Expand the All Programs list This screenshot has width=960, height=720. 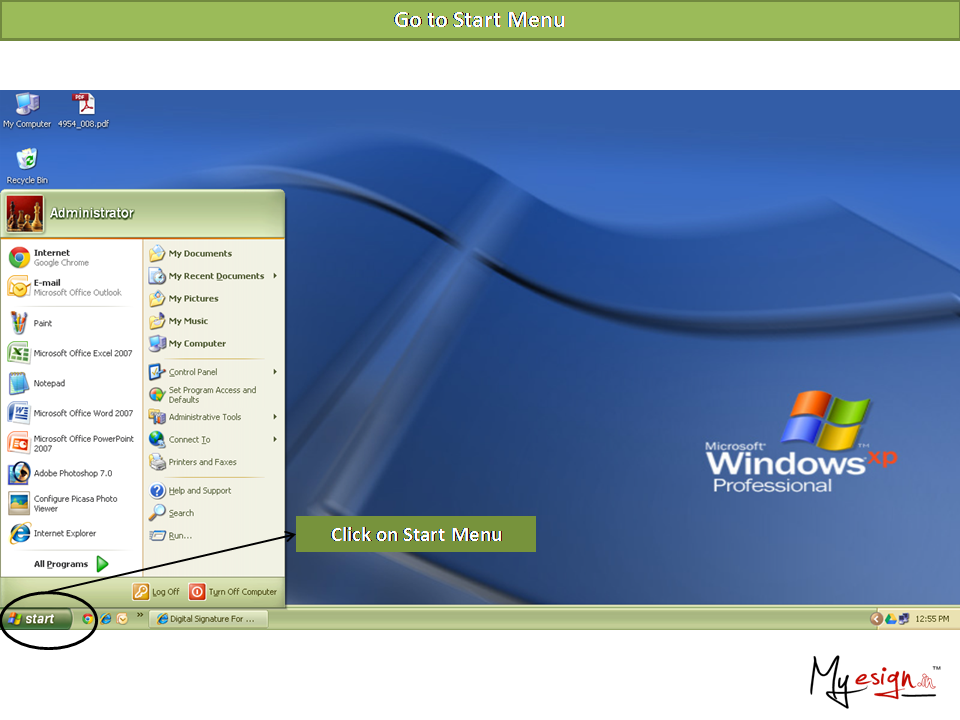70,564
